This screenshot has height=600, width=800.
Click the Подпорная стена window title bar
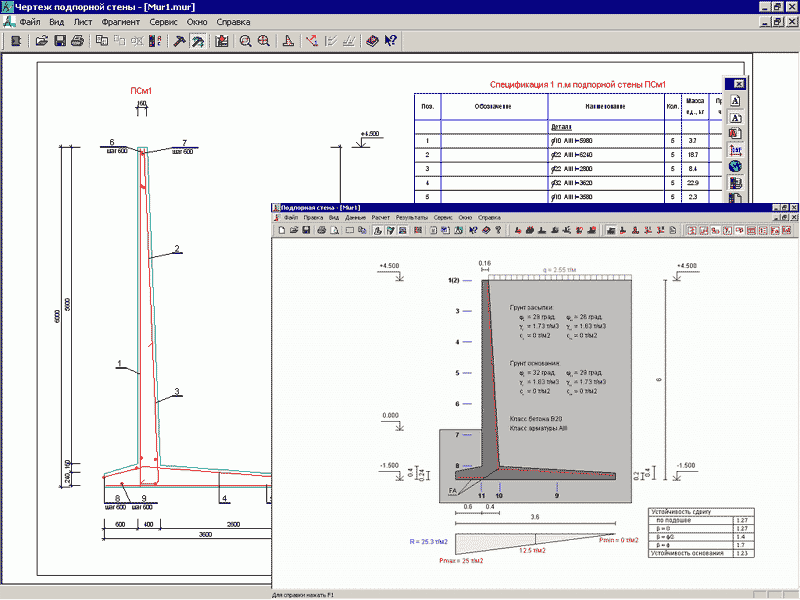point(500,206)
